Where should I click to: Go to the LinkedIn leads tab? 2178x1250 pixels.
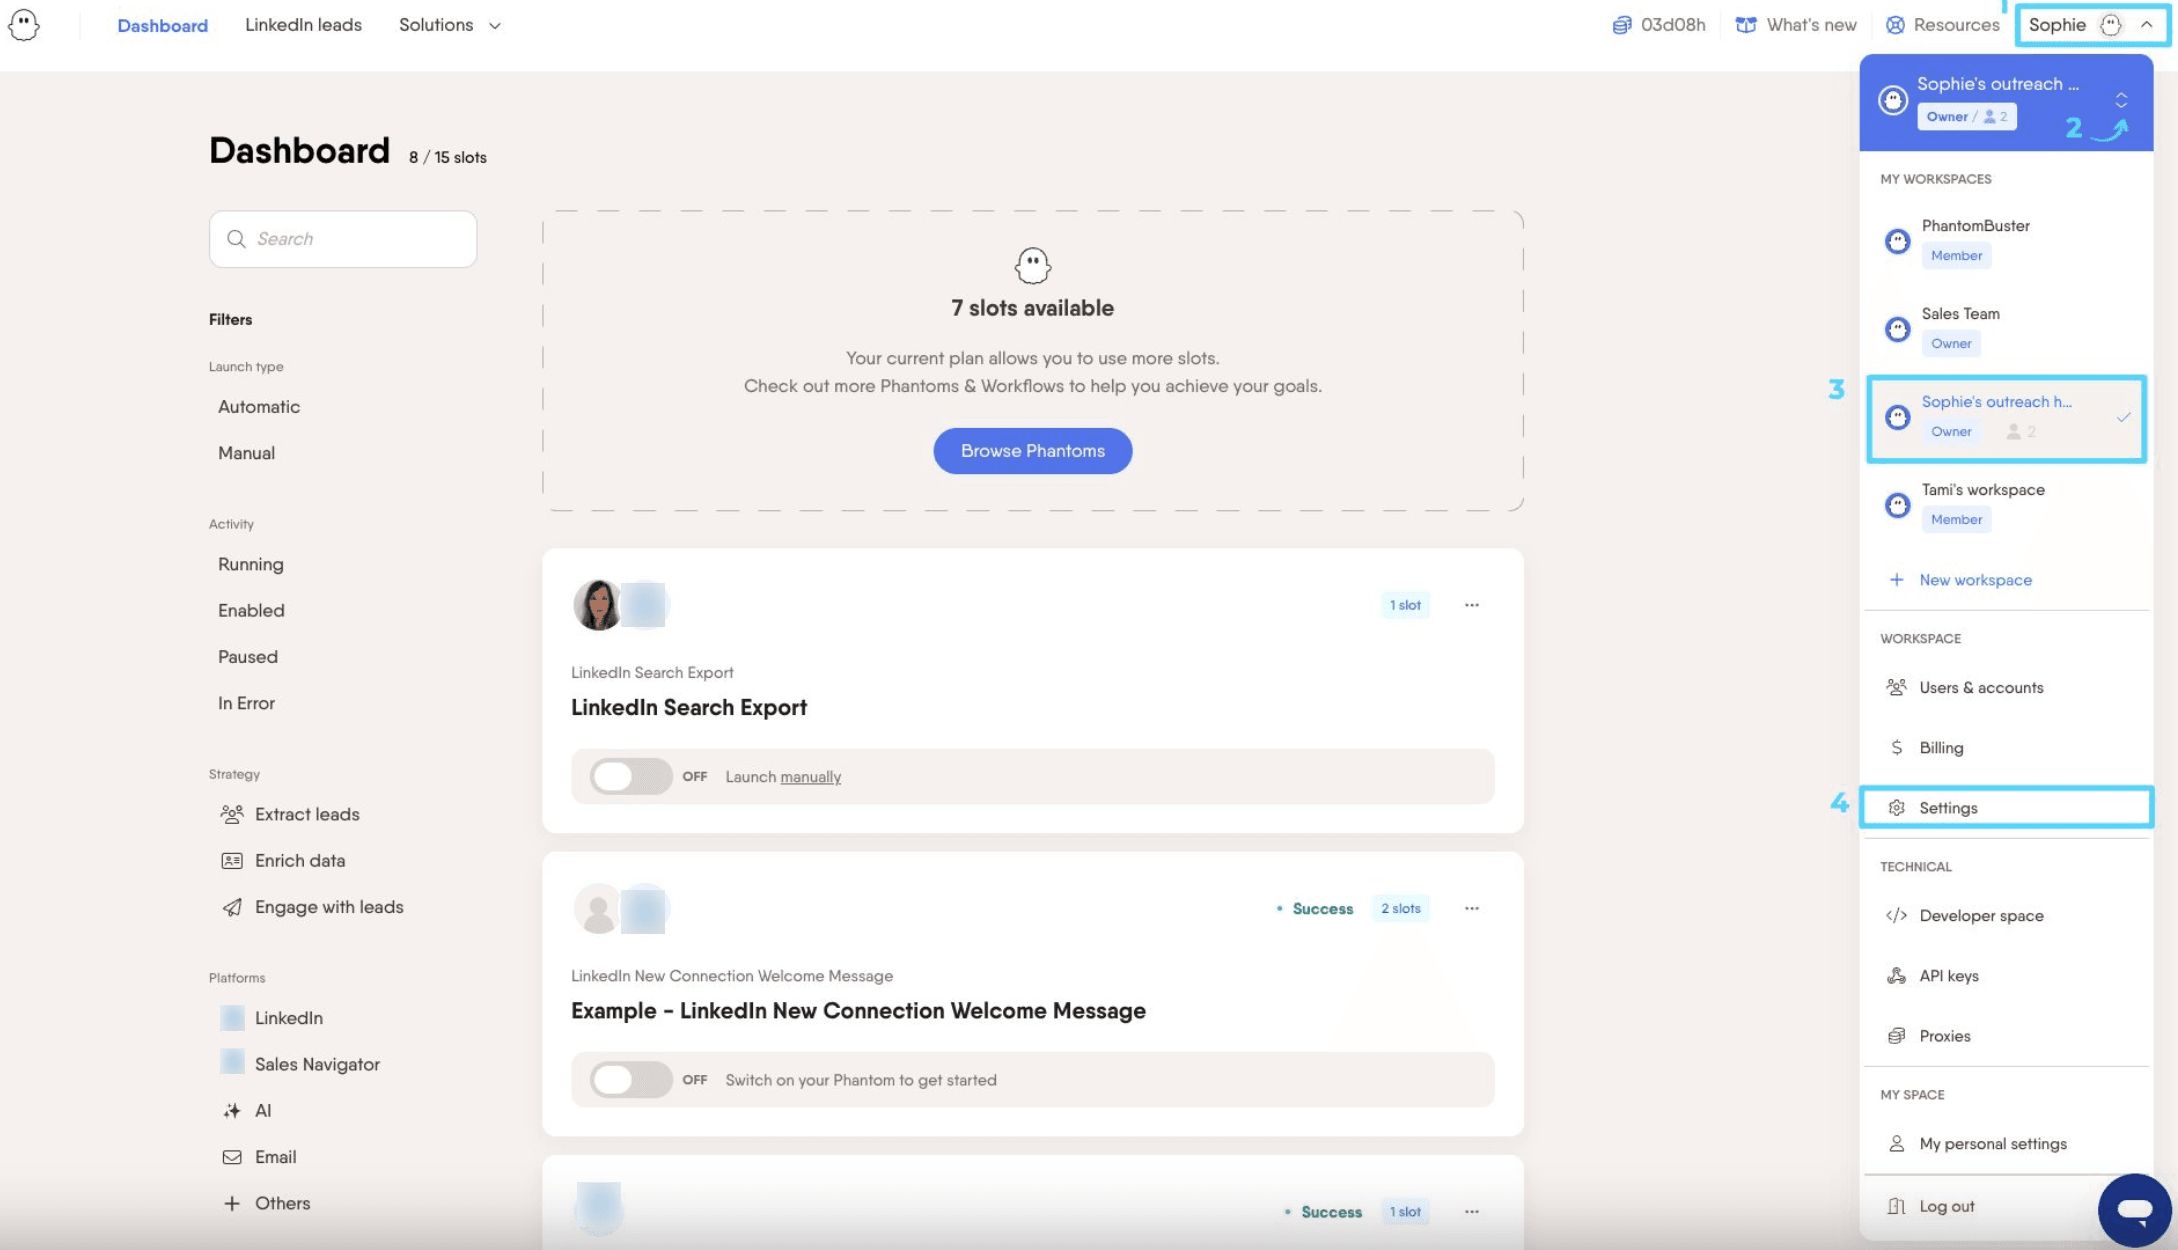click(303, 25)
